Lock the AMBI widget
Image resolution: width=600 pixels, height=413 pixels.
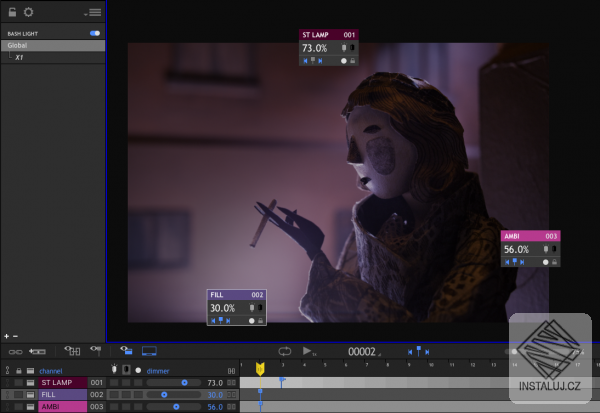(x=554, y=262)
